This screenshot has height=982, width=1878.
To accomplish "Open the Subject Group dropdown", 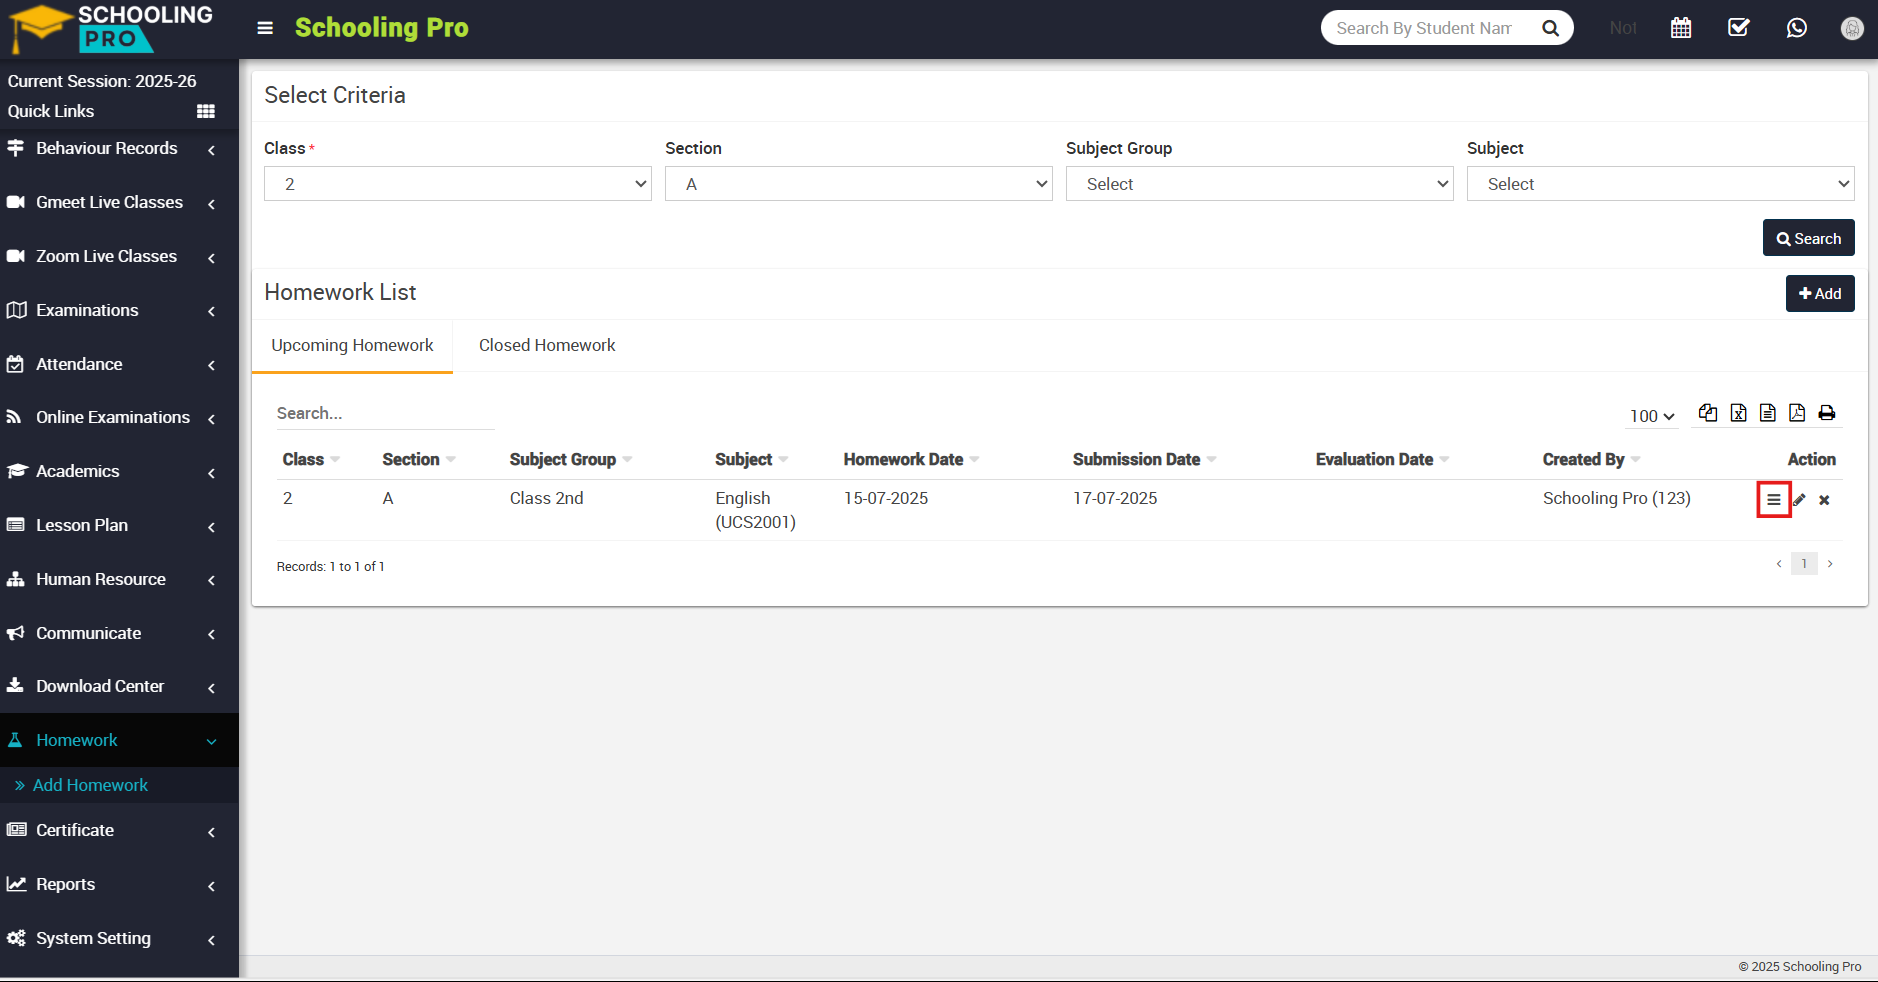I will pos(1260,184).
